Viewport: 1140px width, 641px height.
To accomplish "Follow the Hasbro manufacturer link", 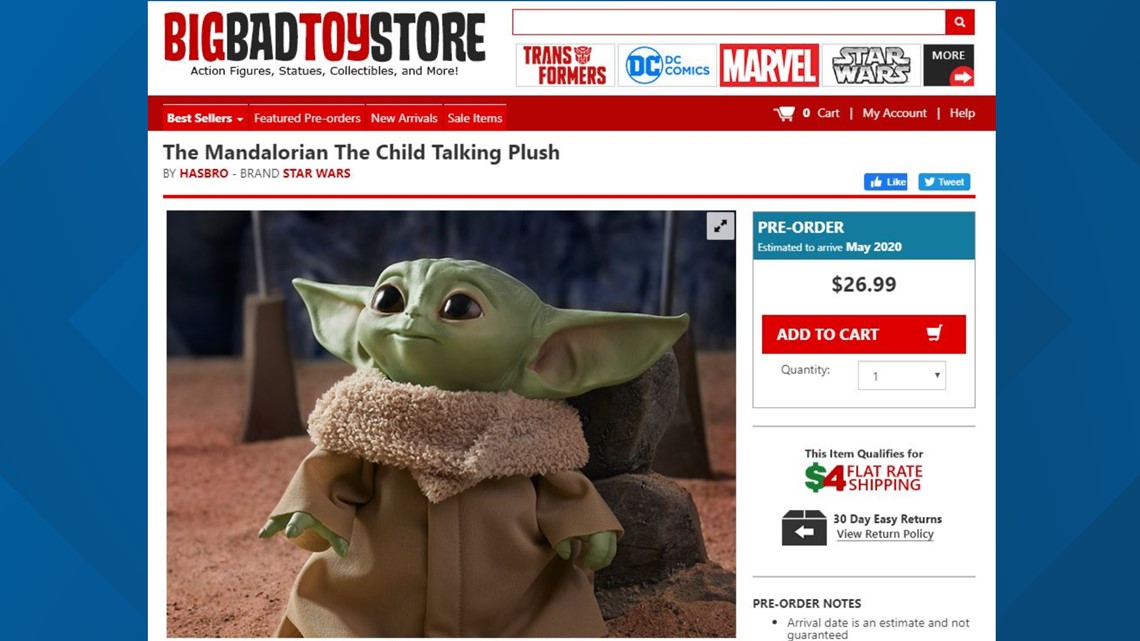I will 204,173.
